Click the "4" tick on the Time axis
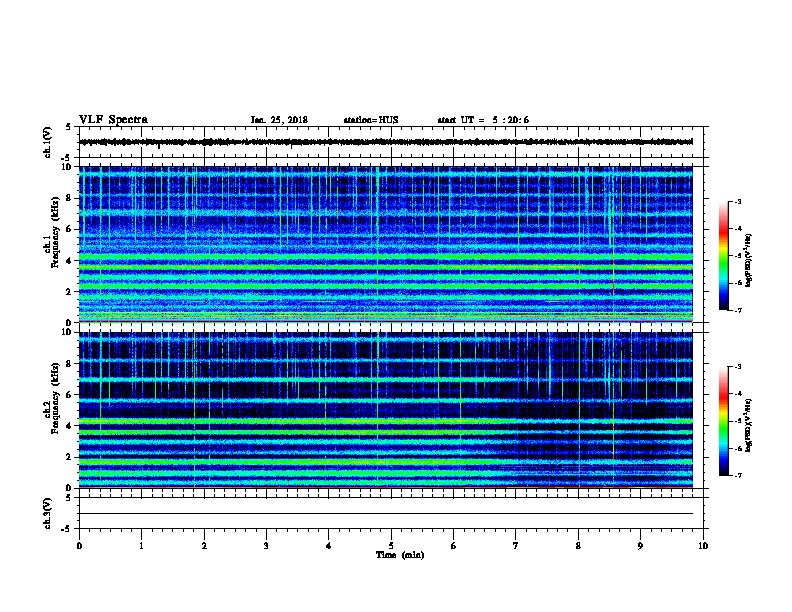This screenshot has height=612, width=792. [x=329, y=546]
